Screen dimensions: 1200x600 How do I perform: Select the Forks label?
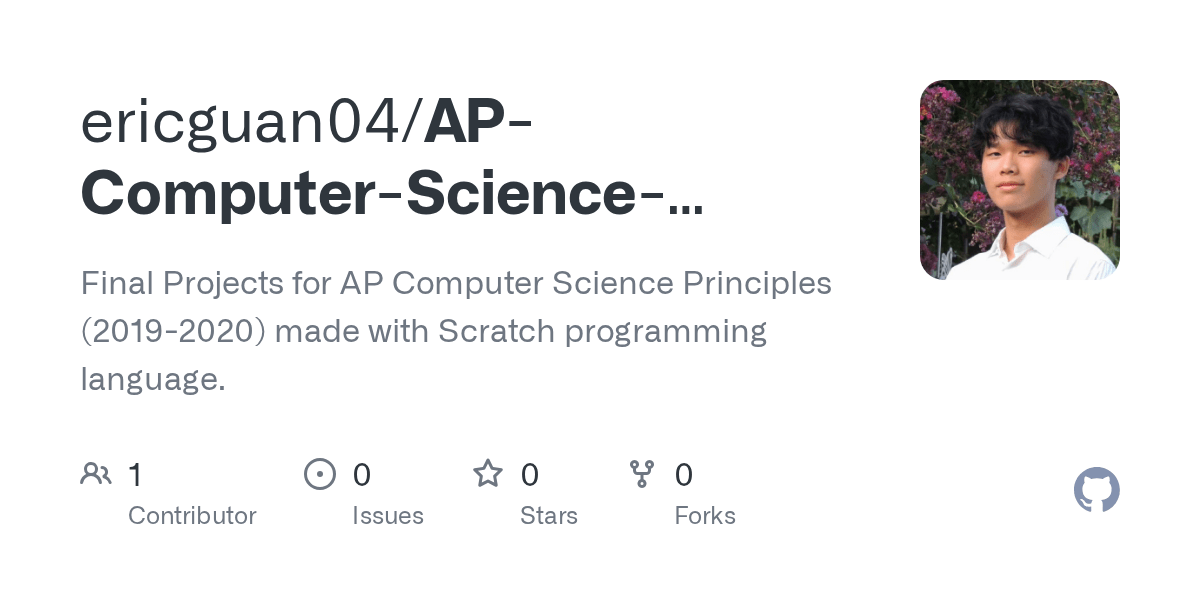tap(705, 516)
